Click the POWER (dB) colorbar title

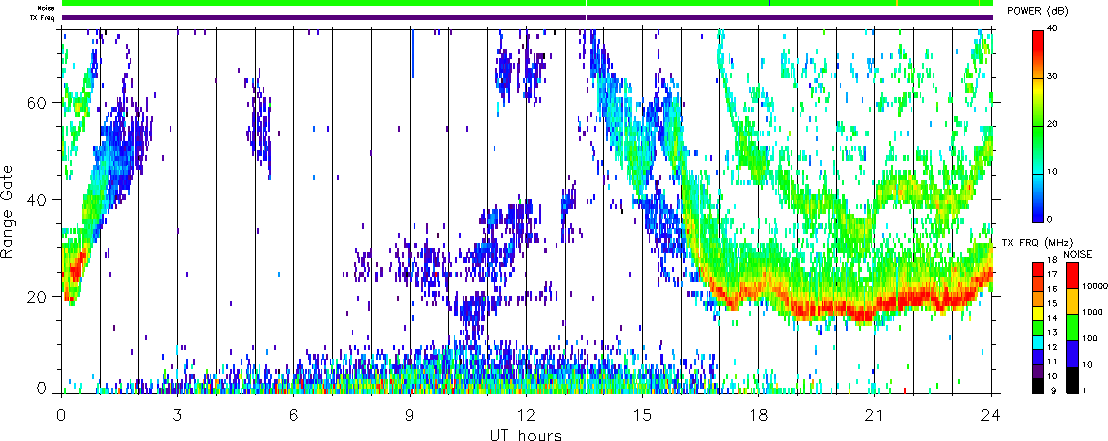coord(1038,11)
